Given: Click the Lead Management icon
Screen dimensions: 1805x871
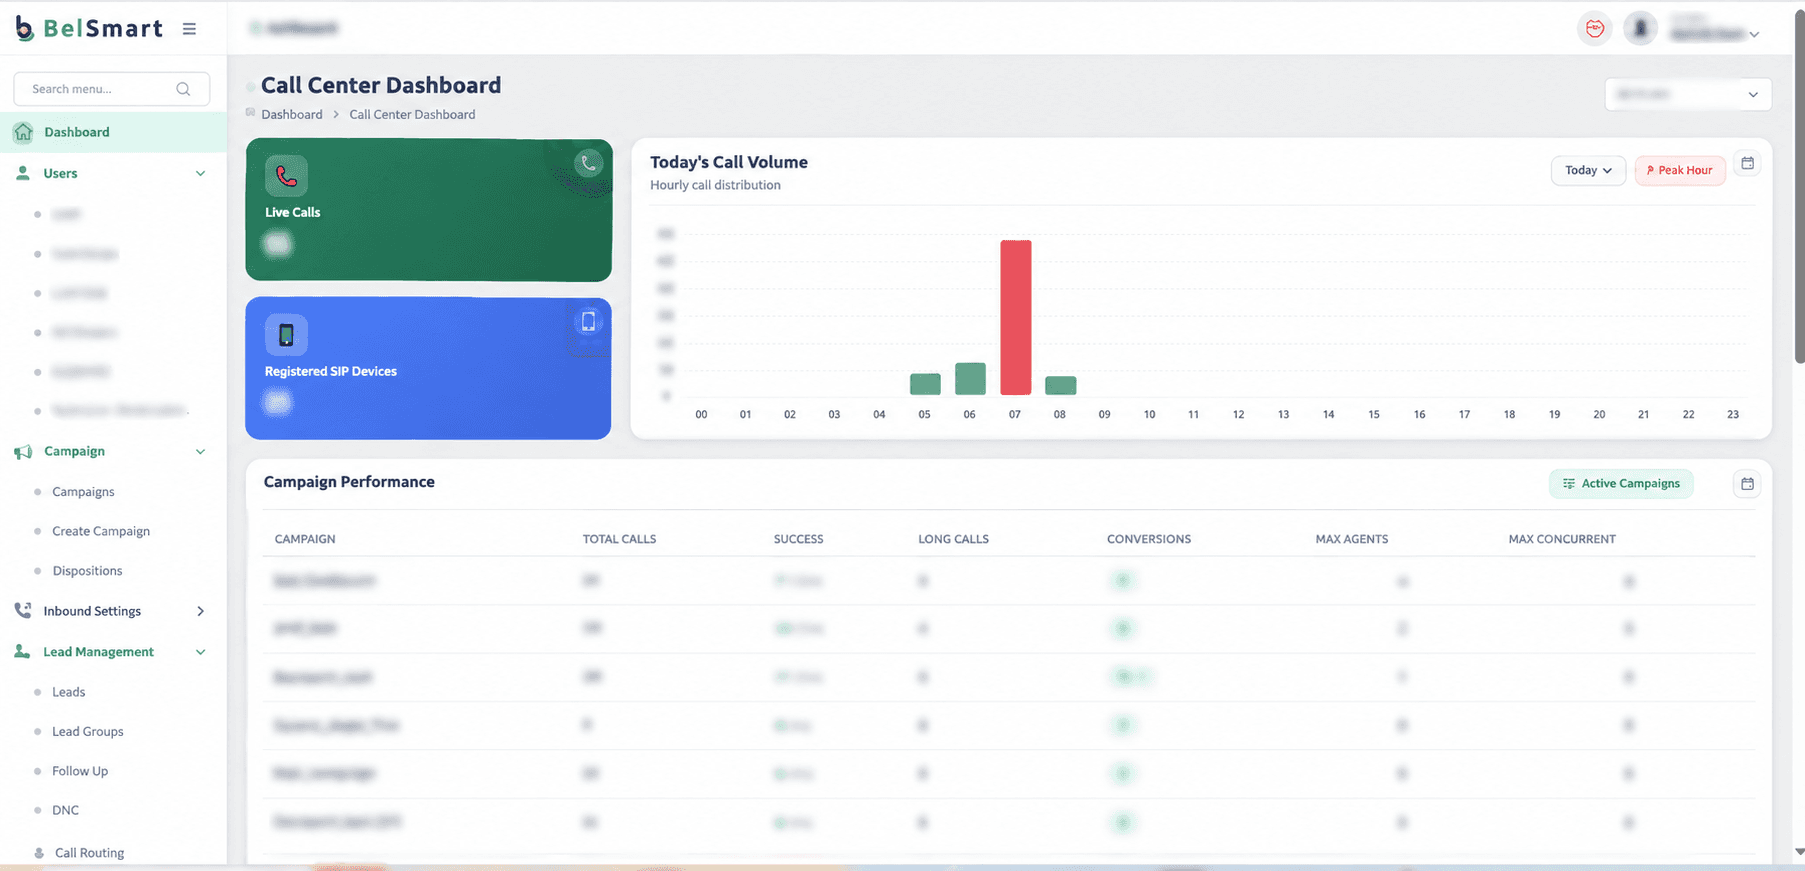Looking at the screenshot, I should point(22,652).
